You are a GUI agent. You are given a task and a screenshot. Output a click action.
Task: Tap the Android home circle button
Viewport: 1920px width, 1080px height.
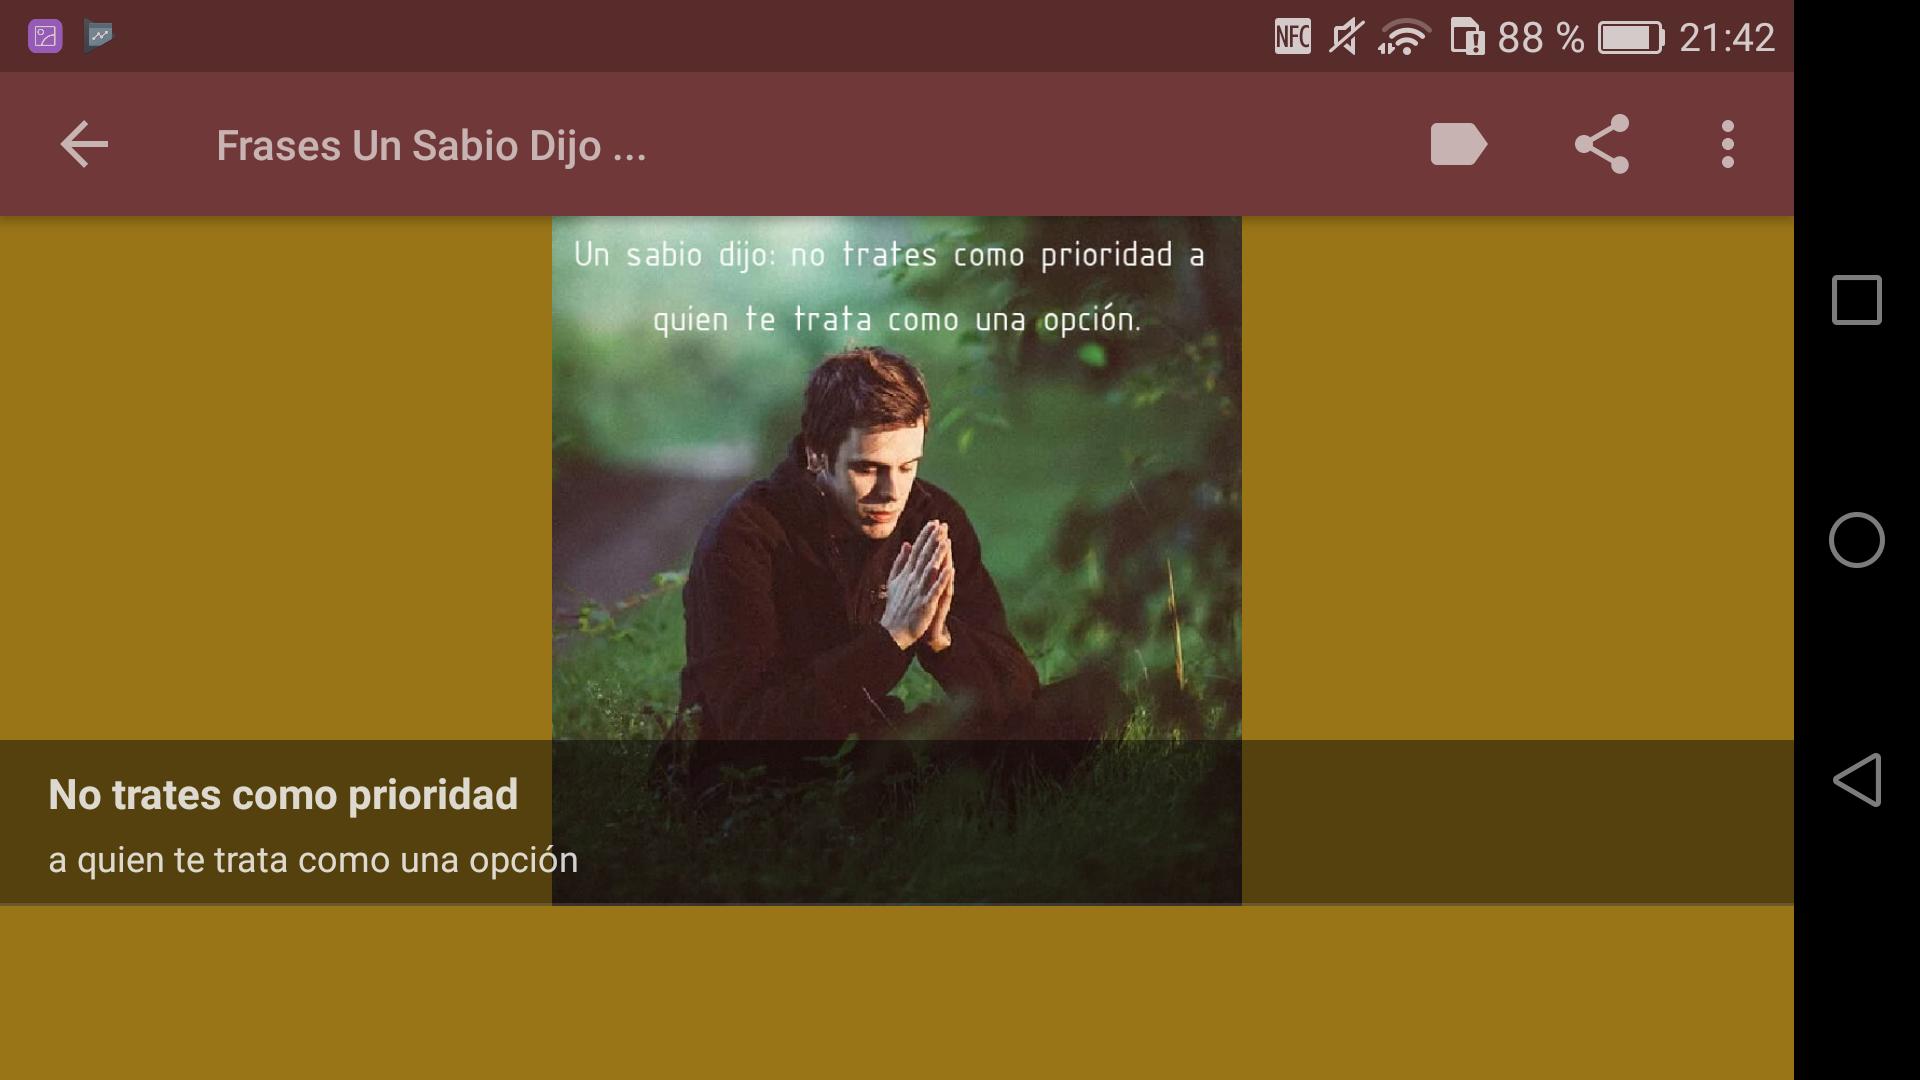click(x=1856, y=540)
